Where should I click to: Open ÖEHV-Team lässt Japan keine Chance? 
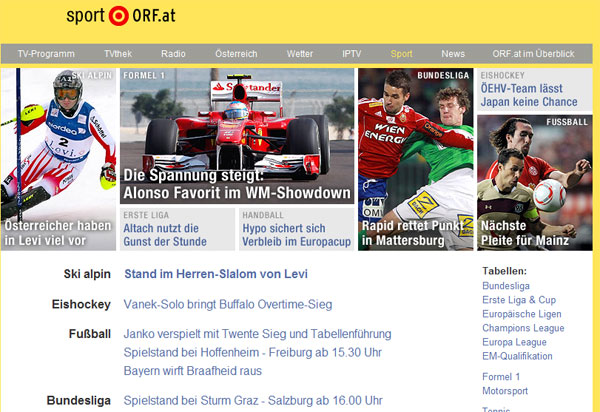pos(529,95)
